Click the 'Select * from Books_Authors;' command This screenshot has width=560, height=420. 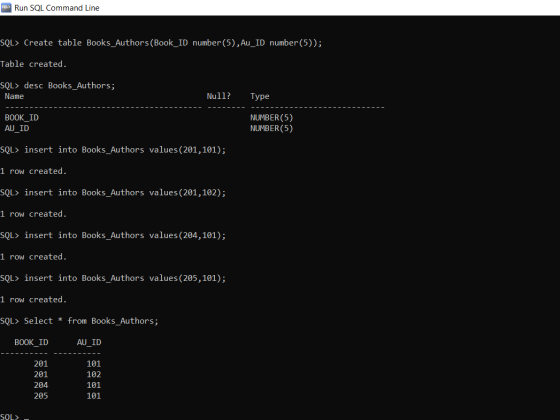click(79, 321)
